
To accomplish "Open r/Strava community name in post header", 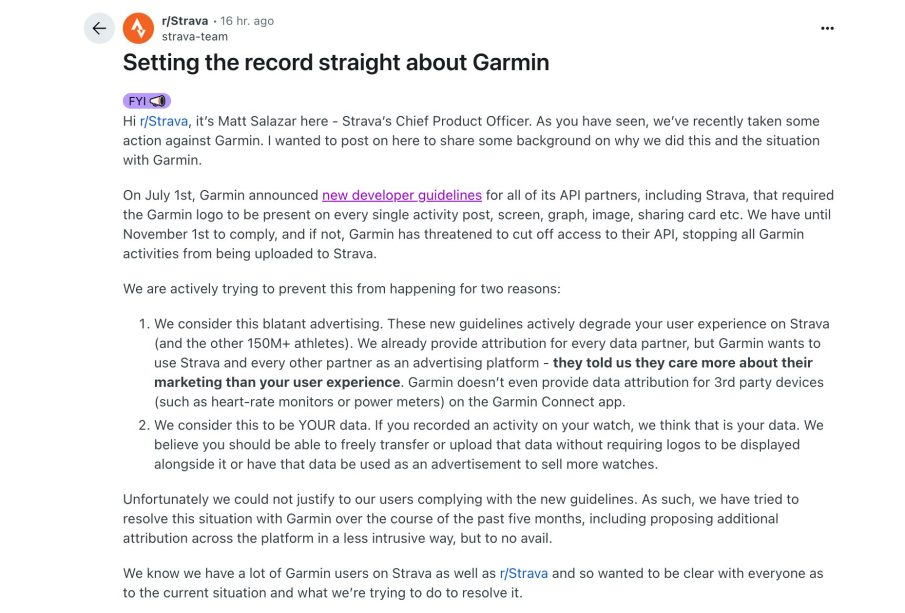I will pos(184,21).
